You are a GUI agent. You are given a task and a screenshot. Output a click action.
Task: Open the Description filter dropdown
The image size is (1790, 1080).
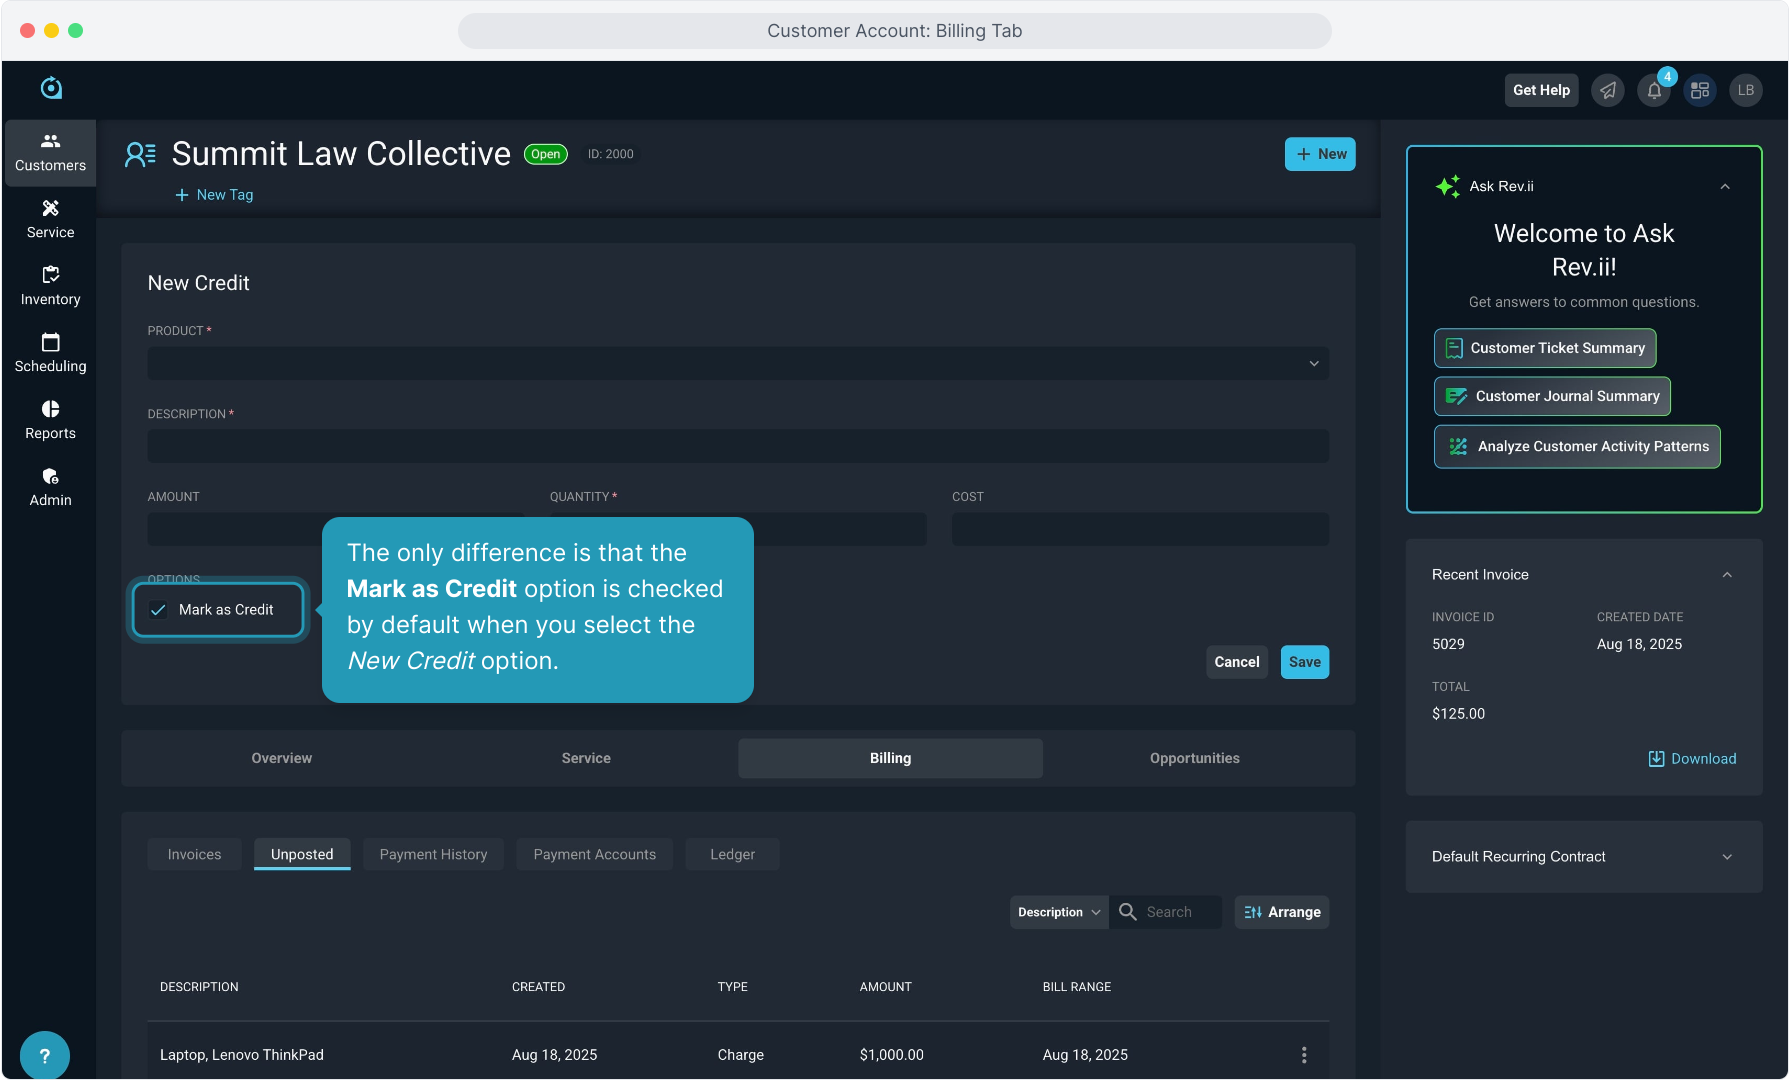tap(1058, 912)
